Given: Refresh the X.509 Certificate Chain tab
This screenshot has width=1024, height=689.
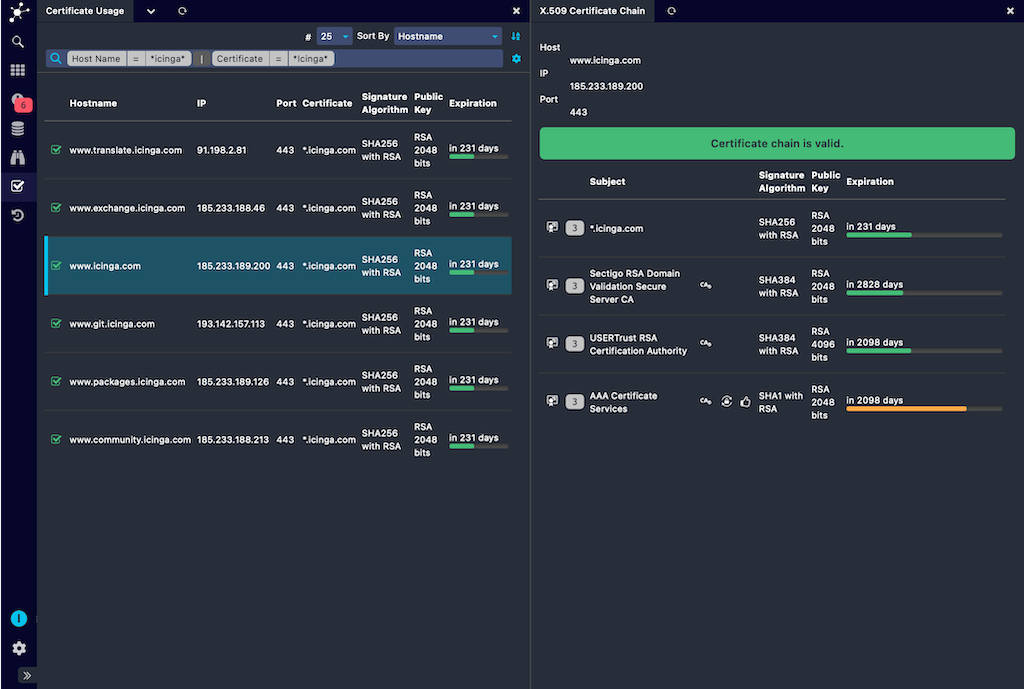Looking at the screenshot, I should tap(671, 11).
